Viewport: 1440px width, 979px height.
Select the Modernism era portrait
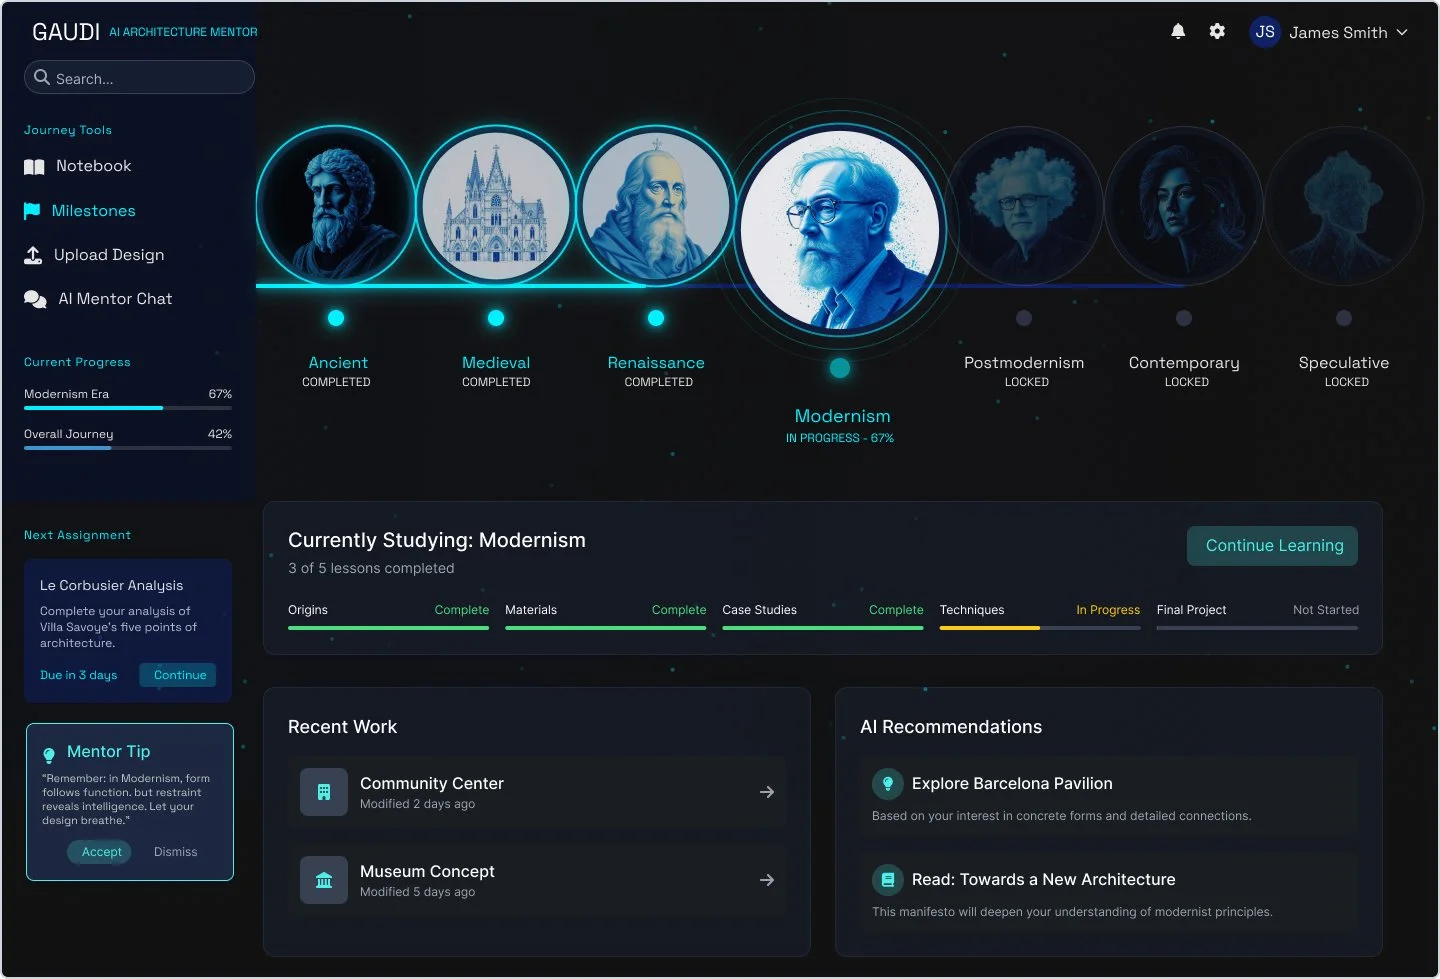pos(840,230)
